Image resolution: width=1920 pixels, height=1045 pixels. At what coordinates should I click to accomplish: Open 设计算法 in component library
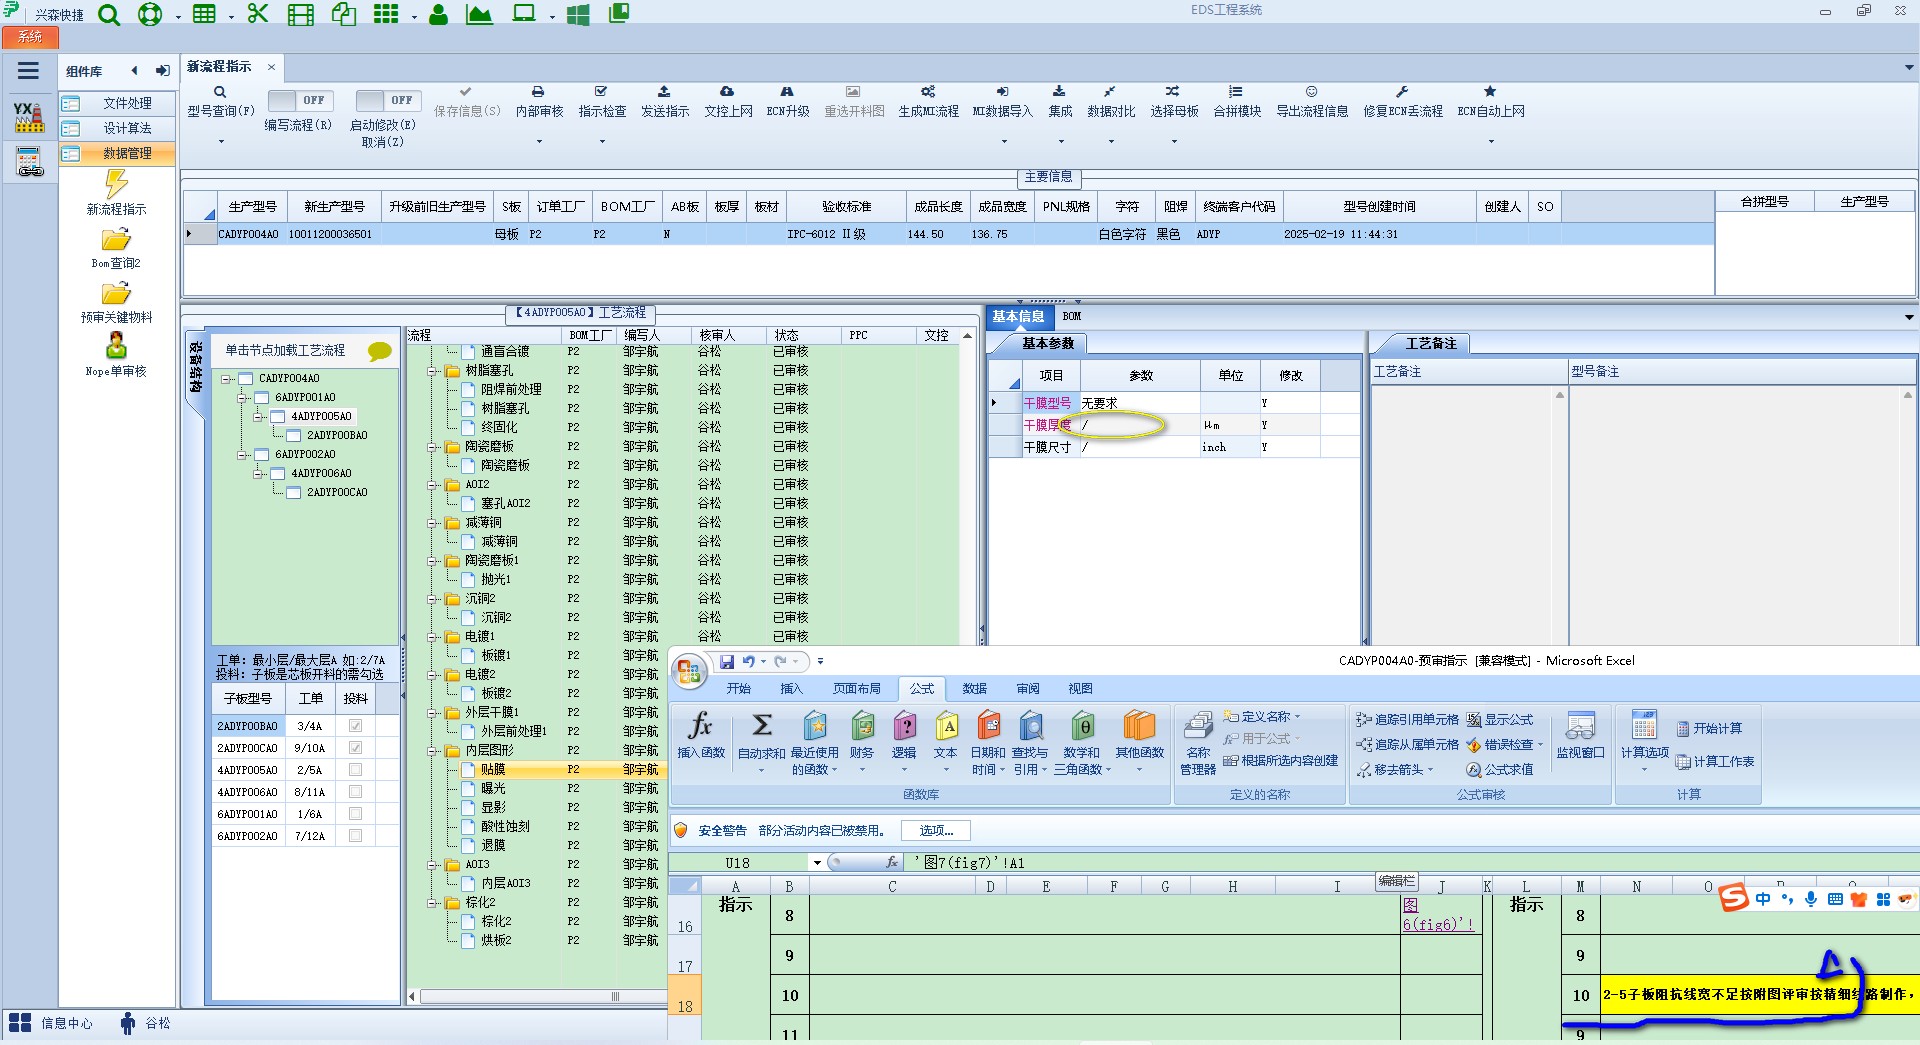click(117, 129)
